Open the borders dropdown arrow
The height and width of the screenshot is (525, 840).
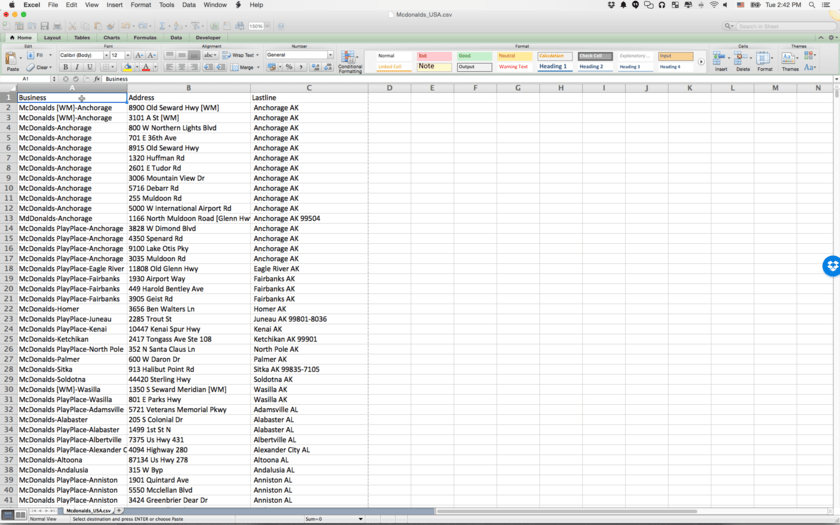tap(114, 68)
